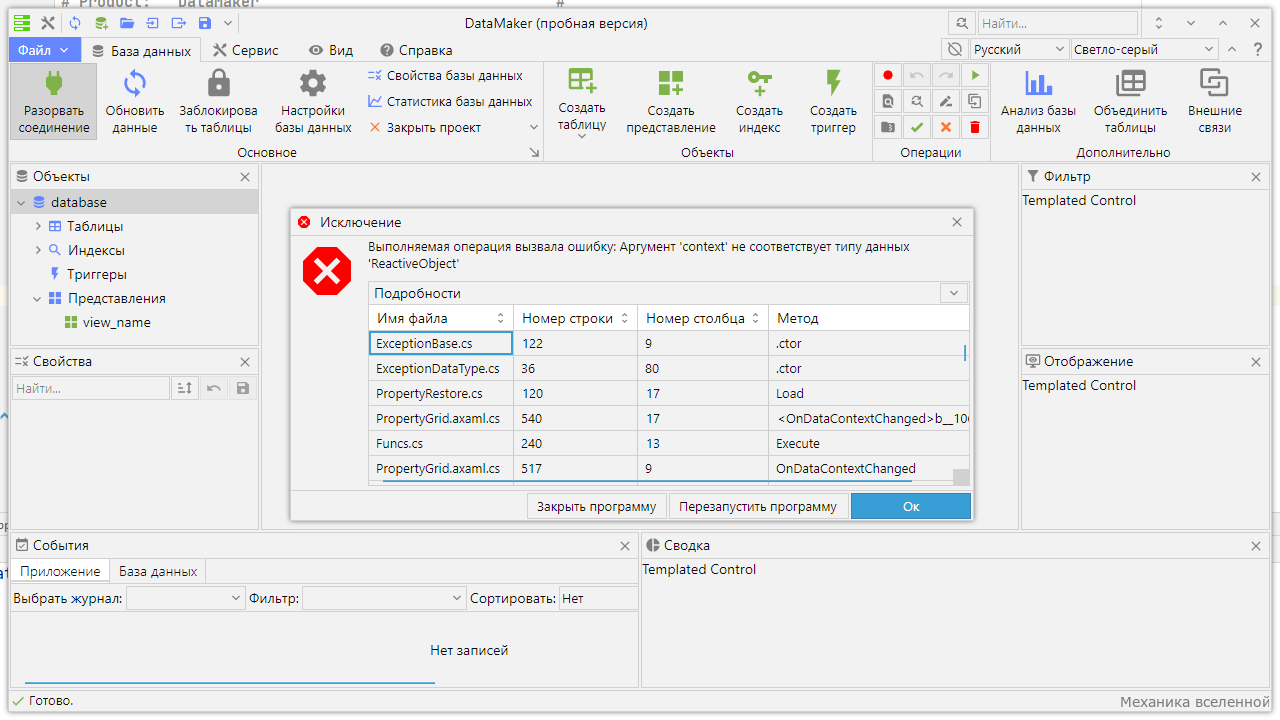Click the Разорвать соединение plug icon

point(54,83)
